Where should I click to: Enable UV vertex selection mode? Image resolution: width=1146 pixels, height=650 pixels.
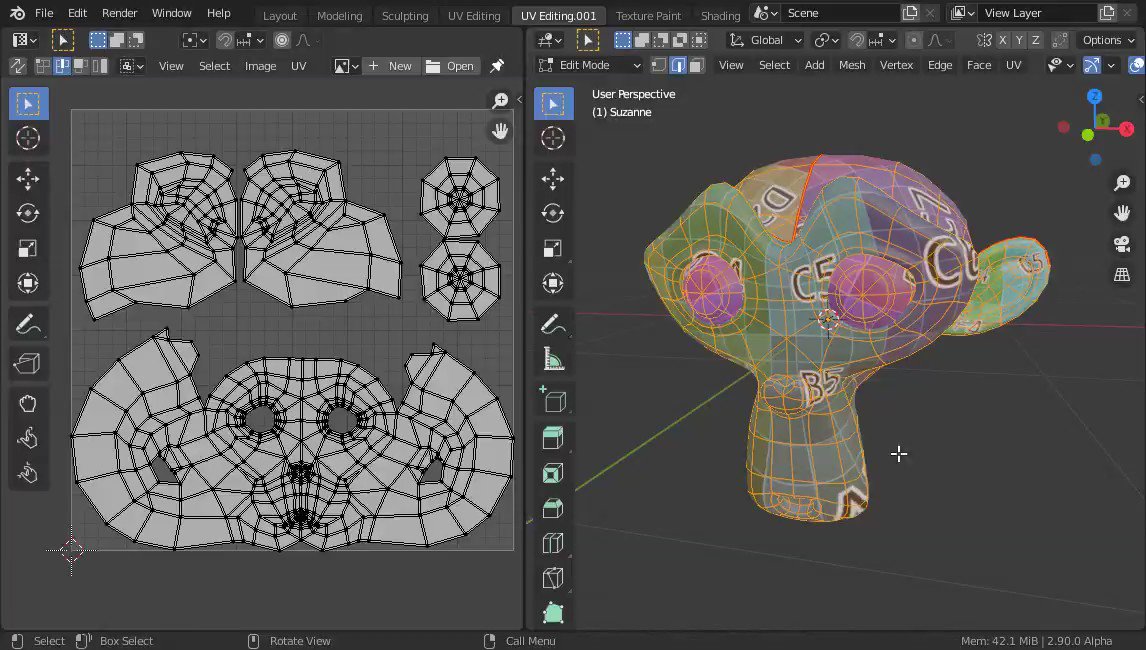tap(43, 66)
